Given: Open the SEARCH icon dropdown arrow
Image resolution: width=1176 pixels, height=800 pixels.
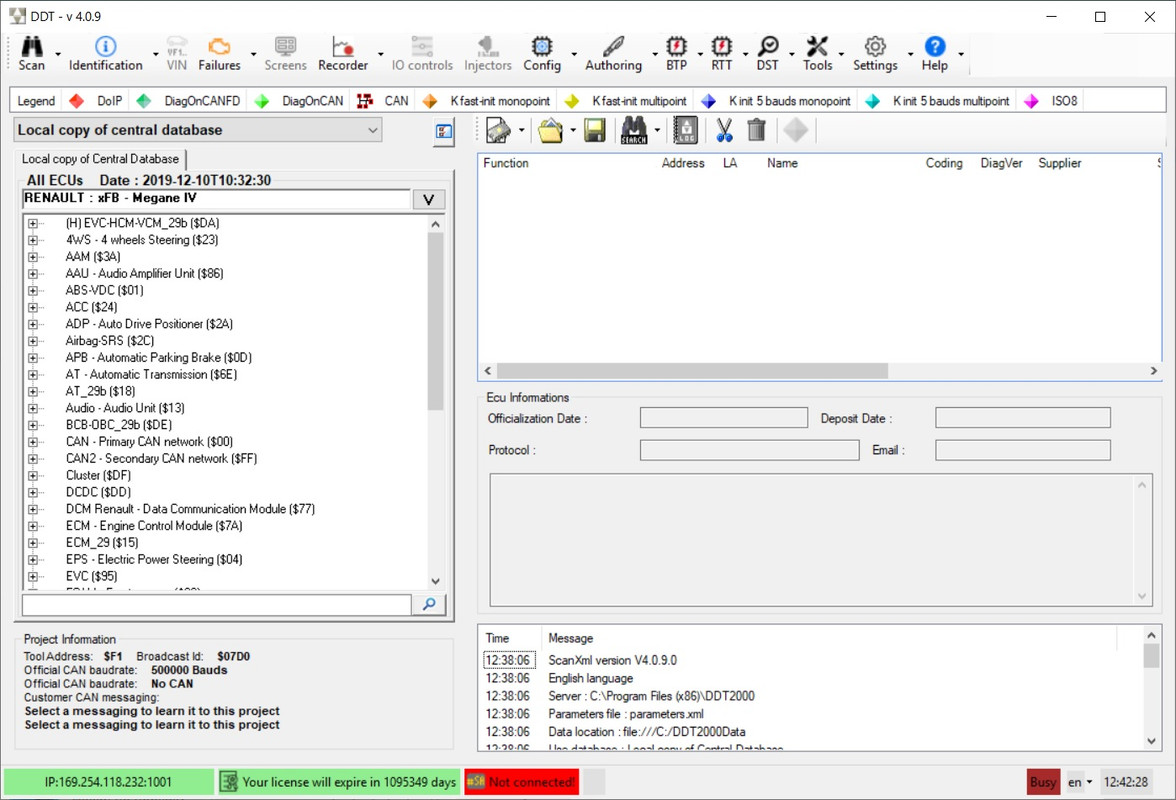Looking at the screenshot, I should pos(657,130).
